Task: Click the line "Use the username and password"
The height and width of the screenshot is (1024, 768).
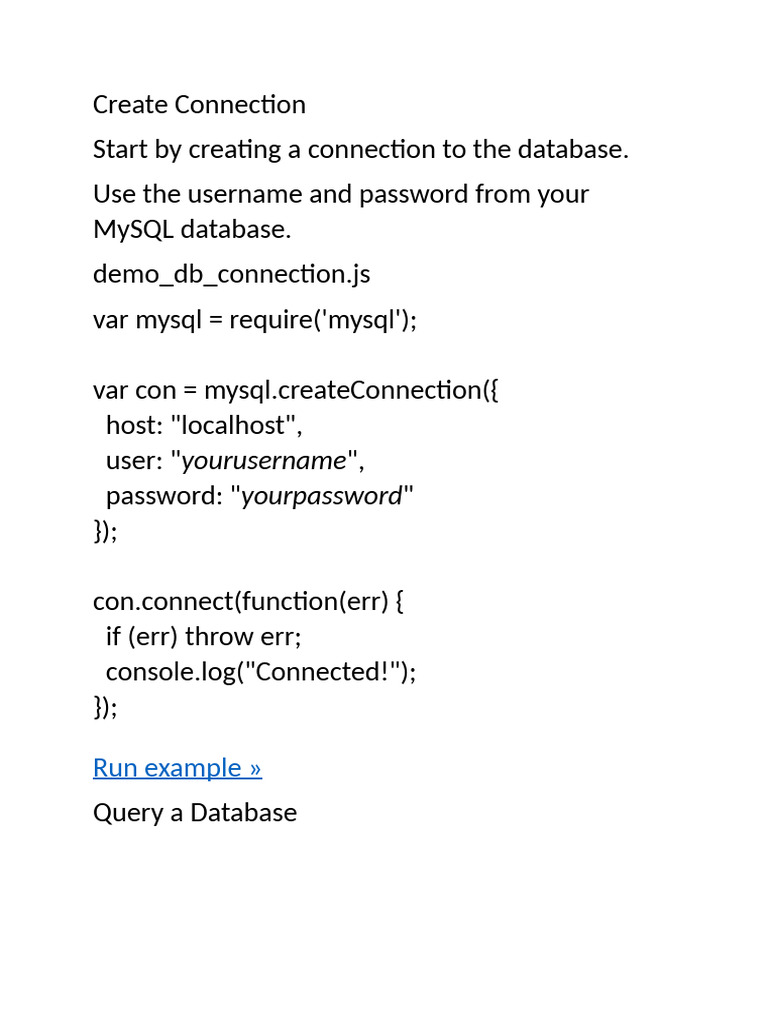Action: (340, 194)
